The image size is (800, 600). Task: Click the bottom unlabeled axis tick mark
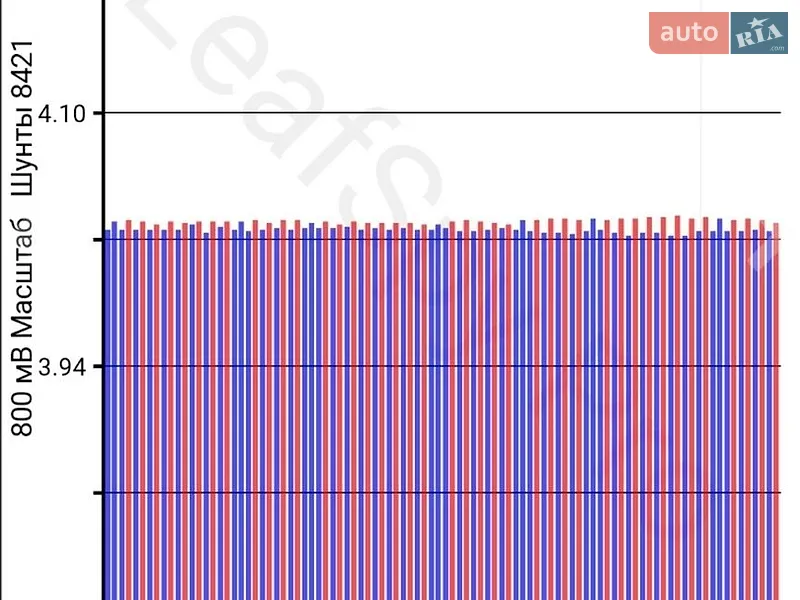[x=97, y=493]
